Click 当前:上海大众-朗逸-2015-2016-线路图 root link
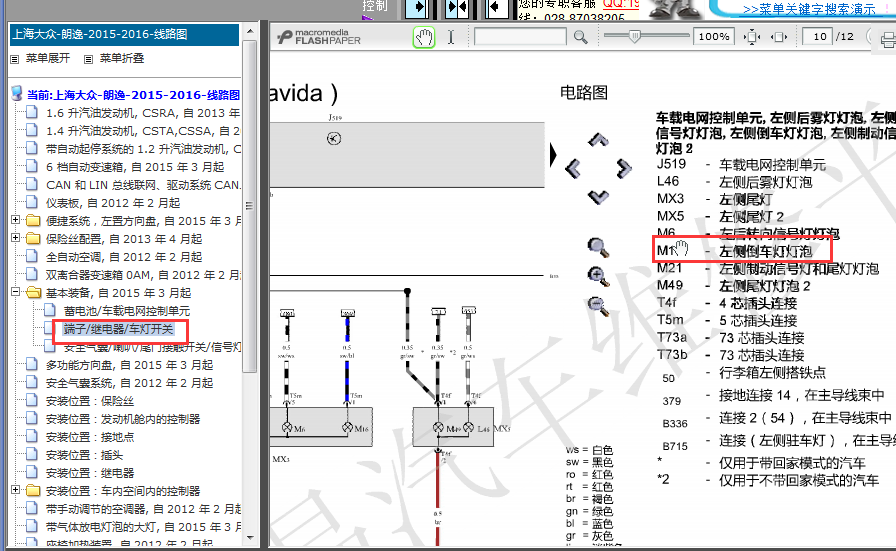 point(133,95)
